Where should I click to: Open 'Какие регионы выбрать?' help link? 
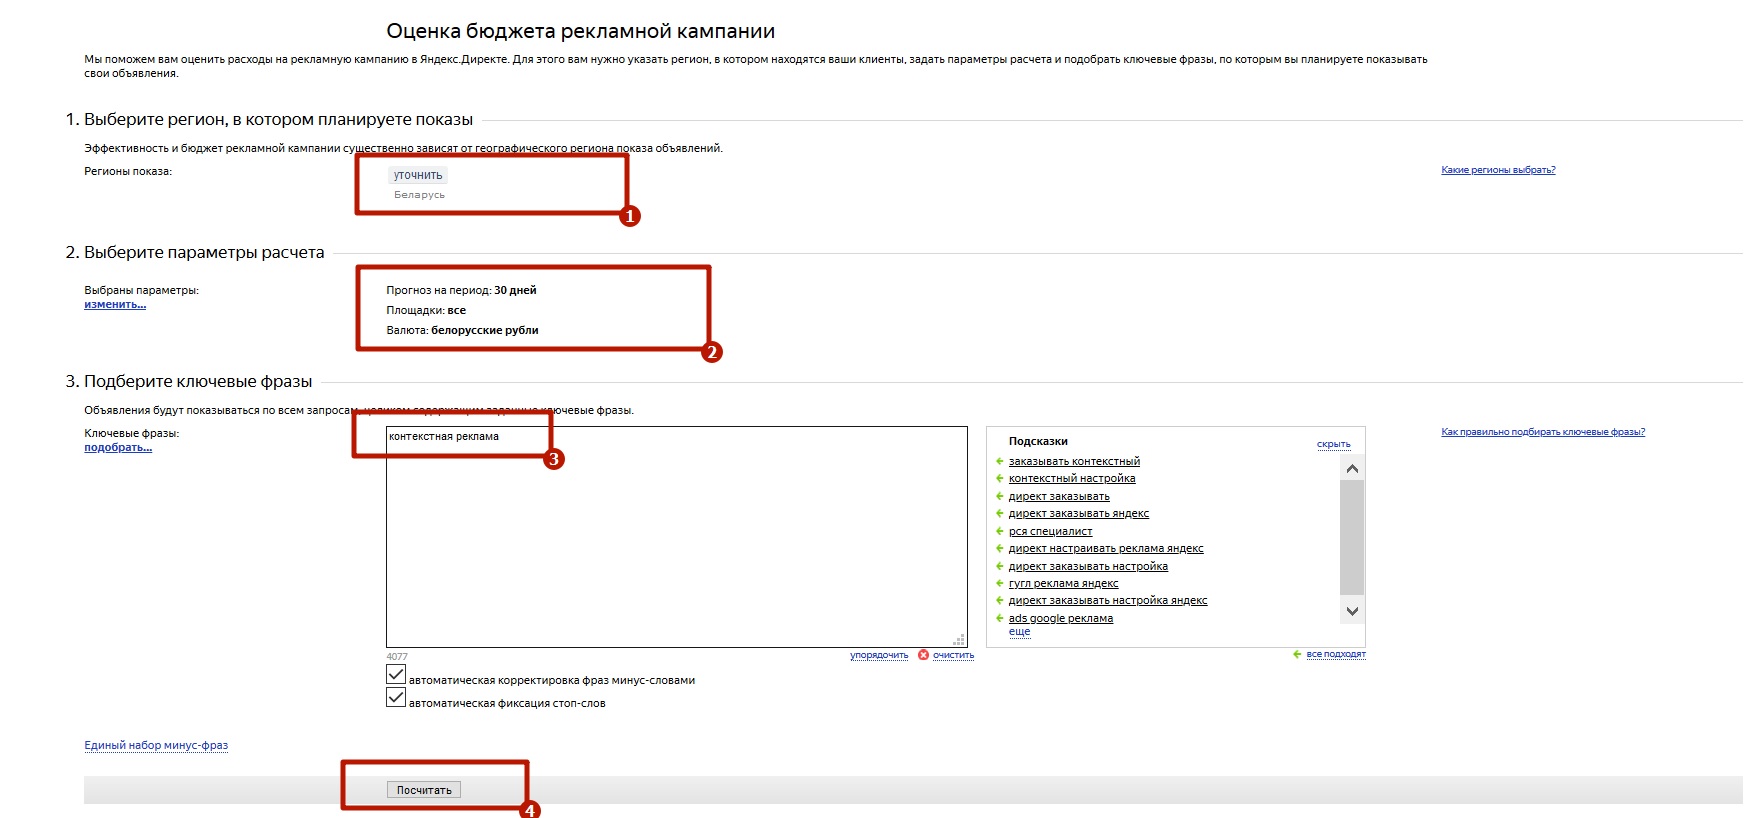click(x=1498, y=170)
